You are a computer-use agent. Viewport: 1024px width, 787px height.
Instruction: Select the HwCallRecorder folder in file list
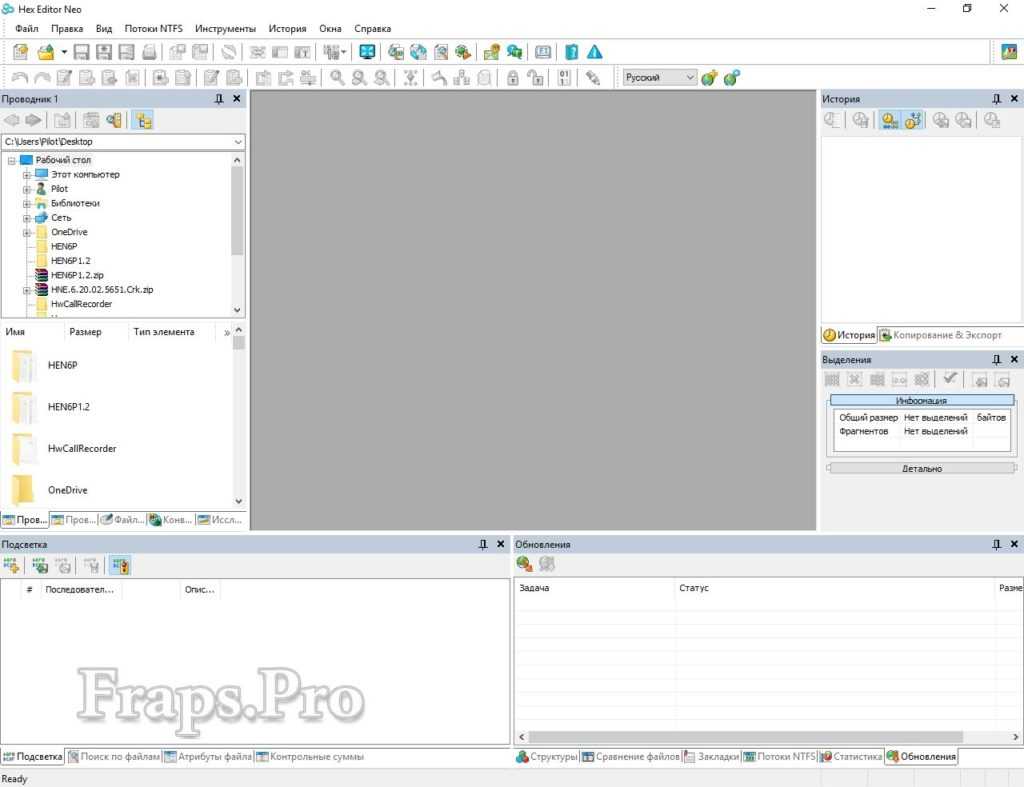(x=82, y=449)
